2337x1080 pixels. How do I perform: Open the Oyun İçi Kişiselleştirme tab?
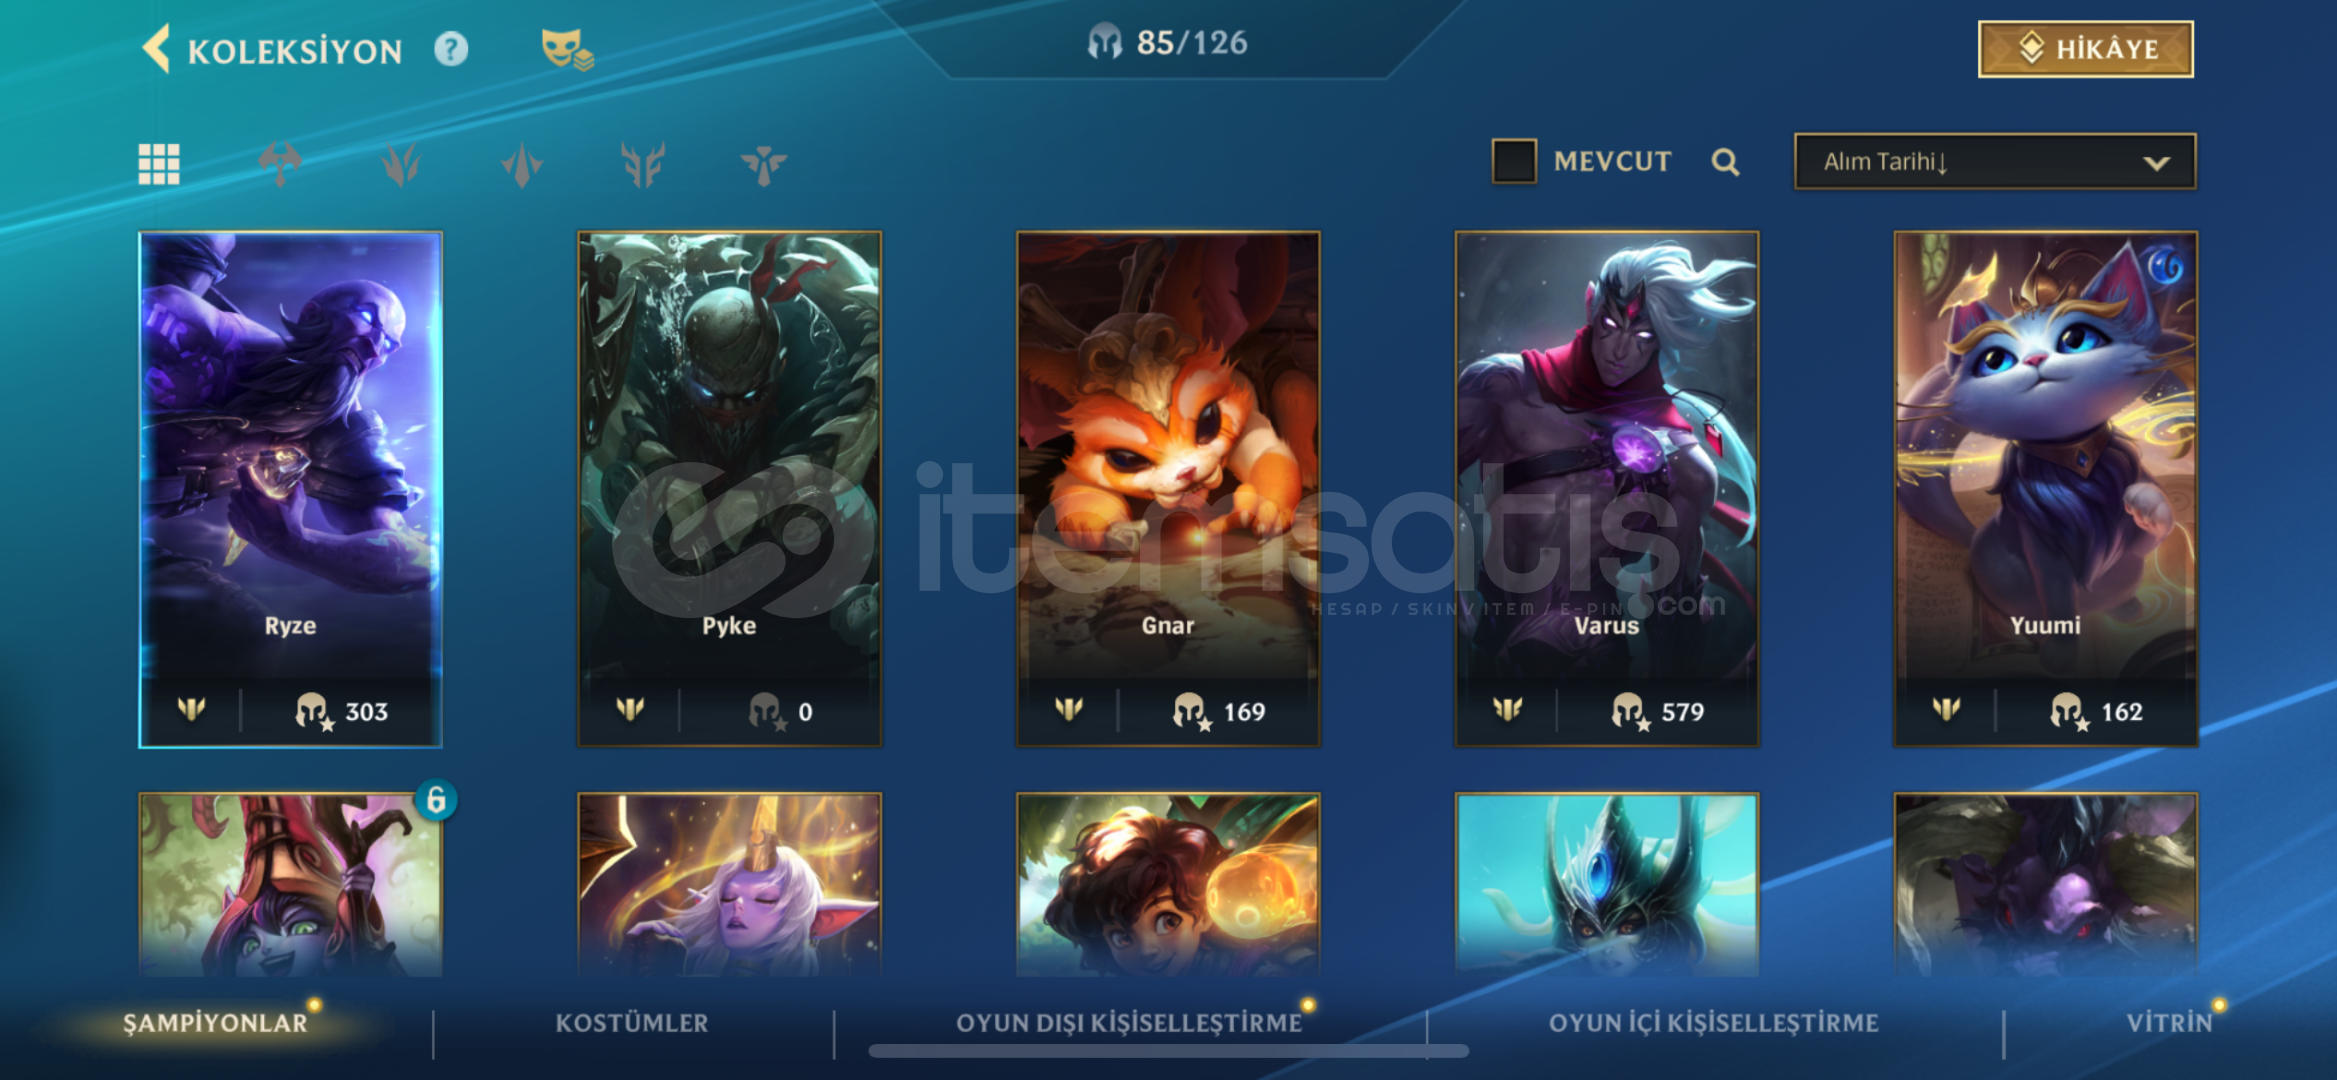(1714, 1023)
